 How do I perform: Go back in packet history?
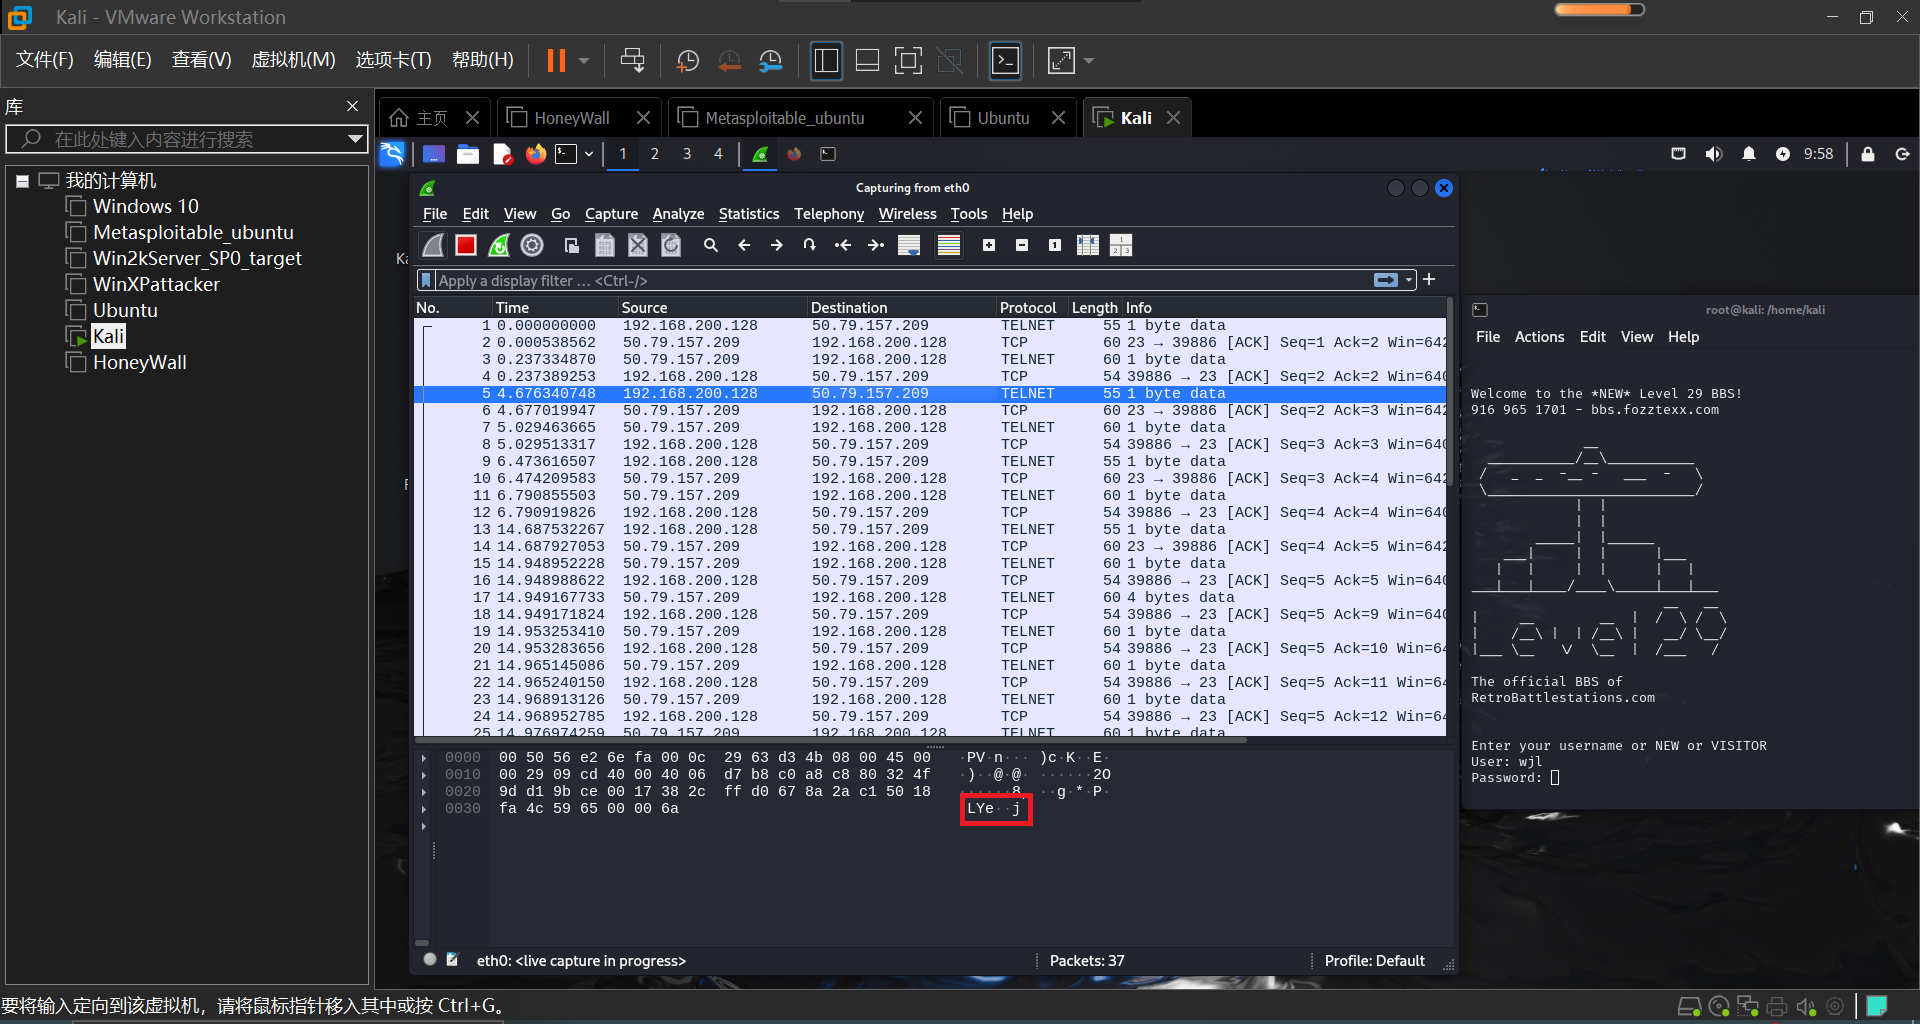click(x=744, y=245)
